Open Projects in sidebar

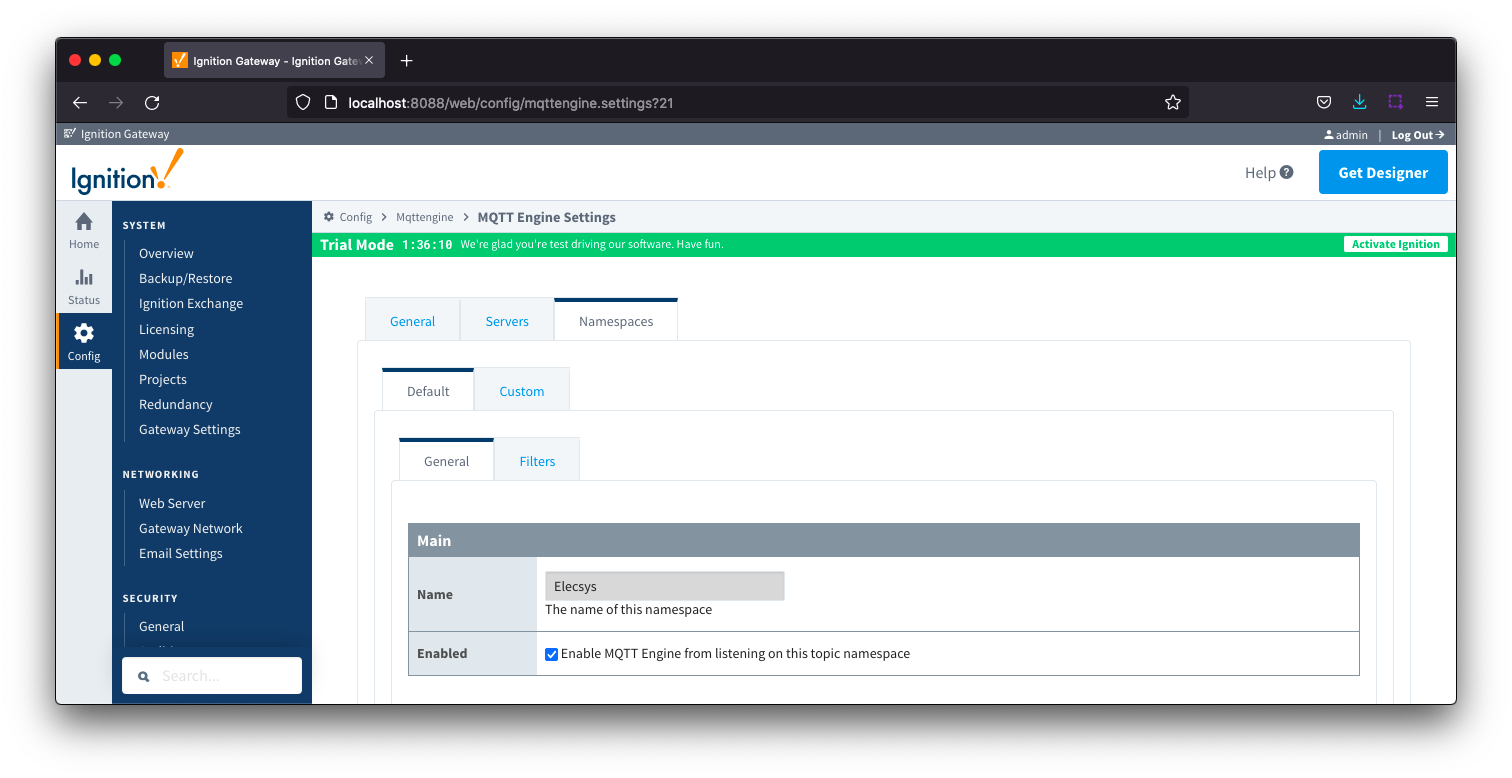pos(163,379)
